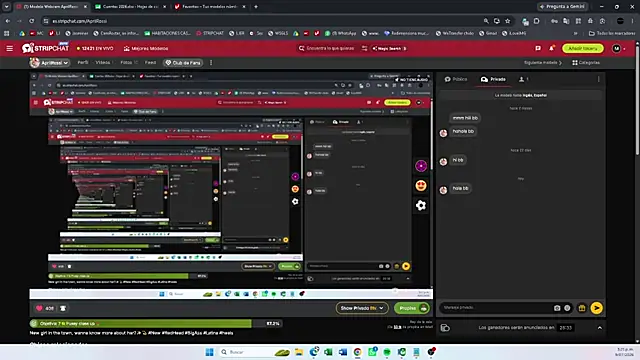Screen dimensions: 640x360
Task: Click the green Añadir tokens button
Action: tap(582, 49)
